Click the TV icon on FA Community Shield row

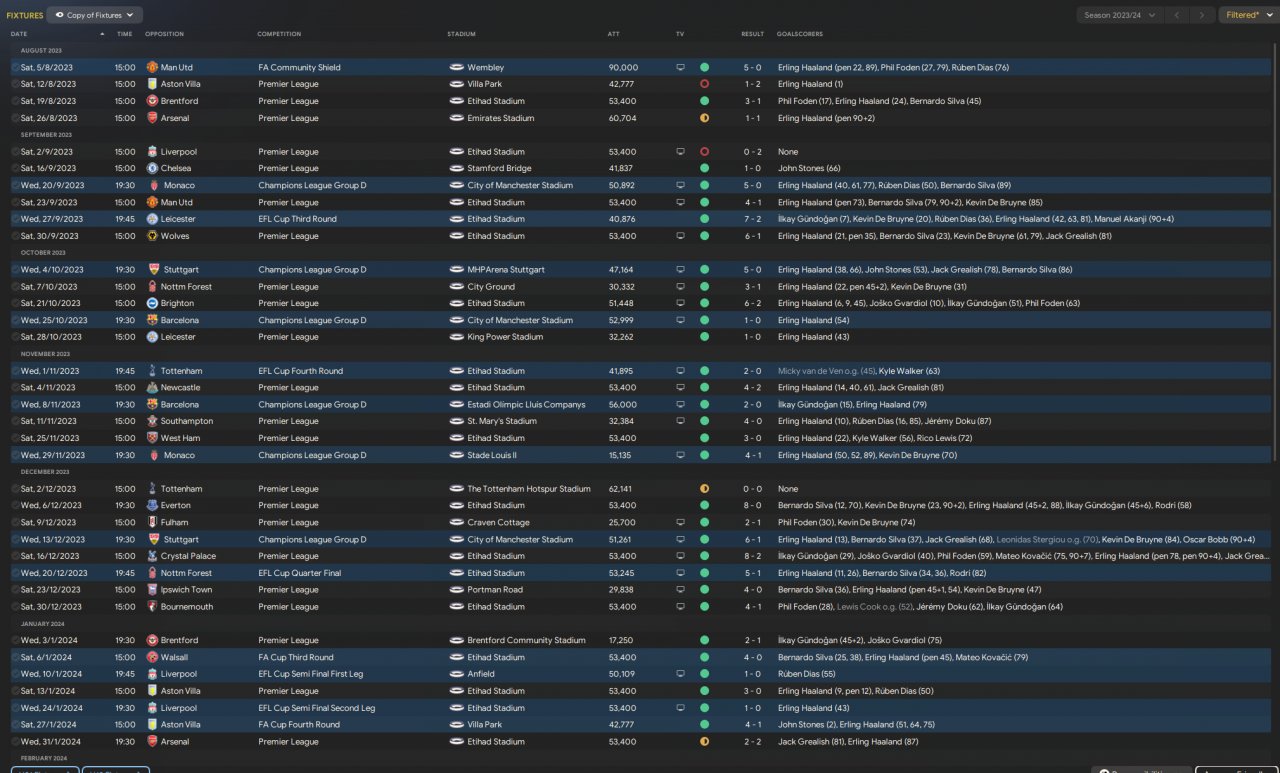coord(680,67)
